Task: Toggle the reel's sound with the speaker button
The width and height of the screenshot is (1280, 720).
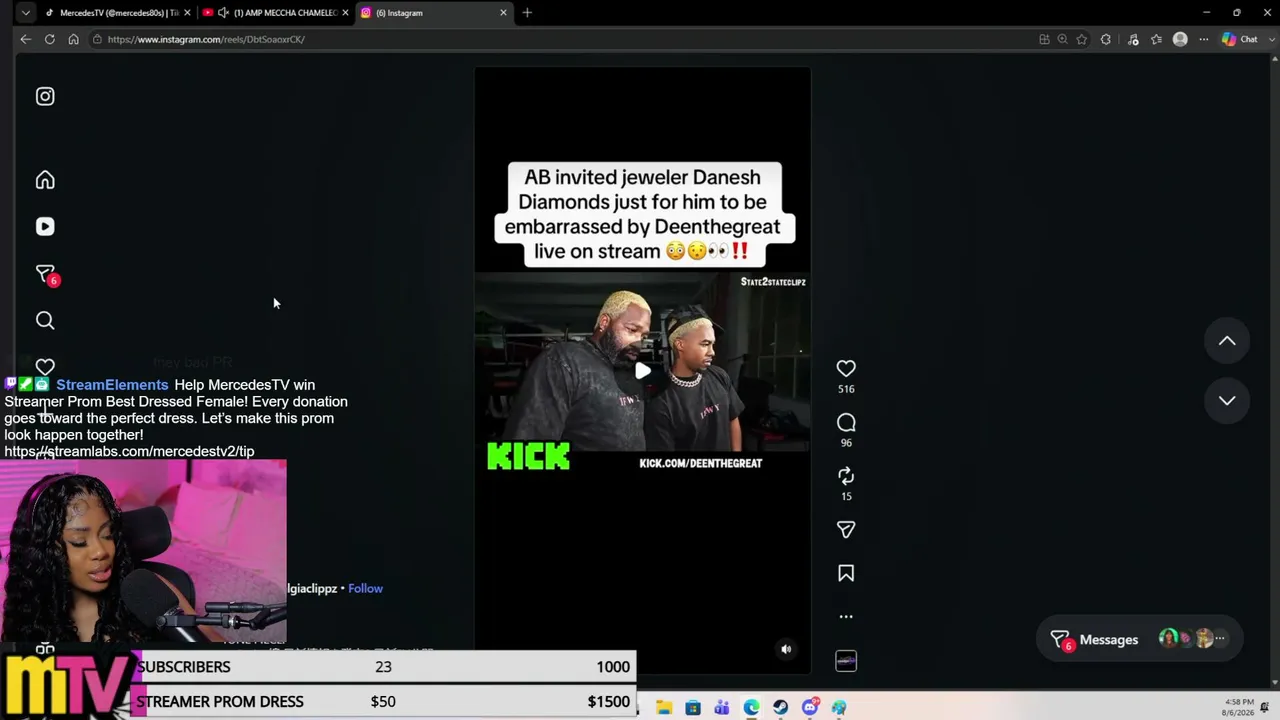Action: pyautogui.click(x=786, y=649)
